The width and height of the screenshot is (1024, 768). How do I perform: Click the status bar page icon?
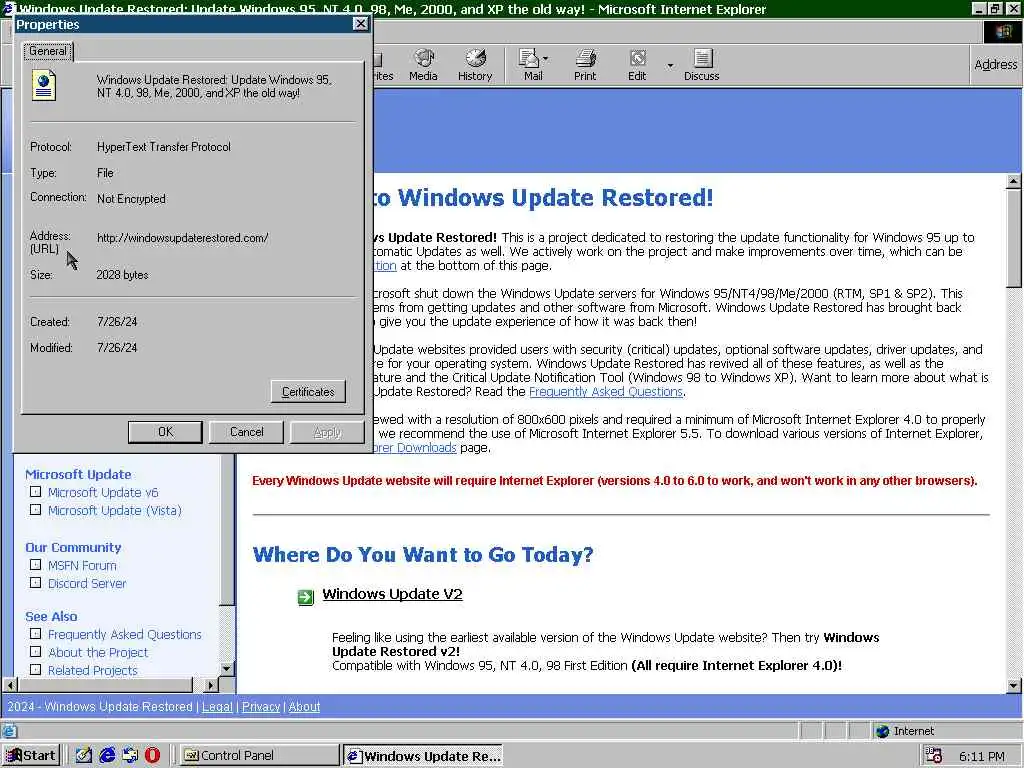[x=9, y=731]
